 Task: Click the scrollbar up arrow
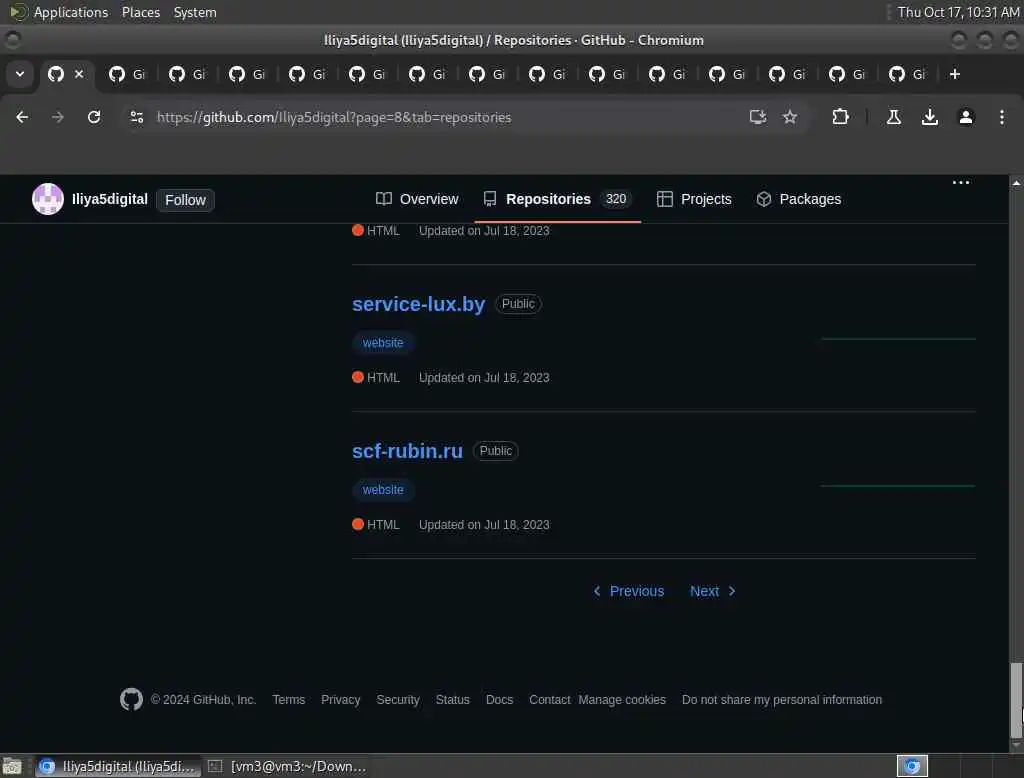[1016, 183]
